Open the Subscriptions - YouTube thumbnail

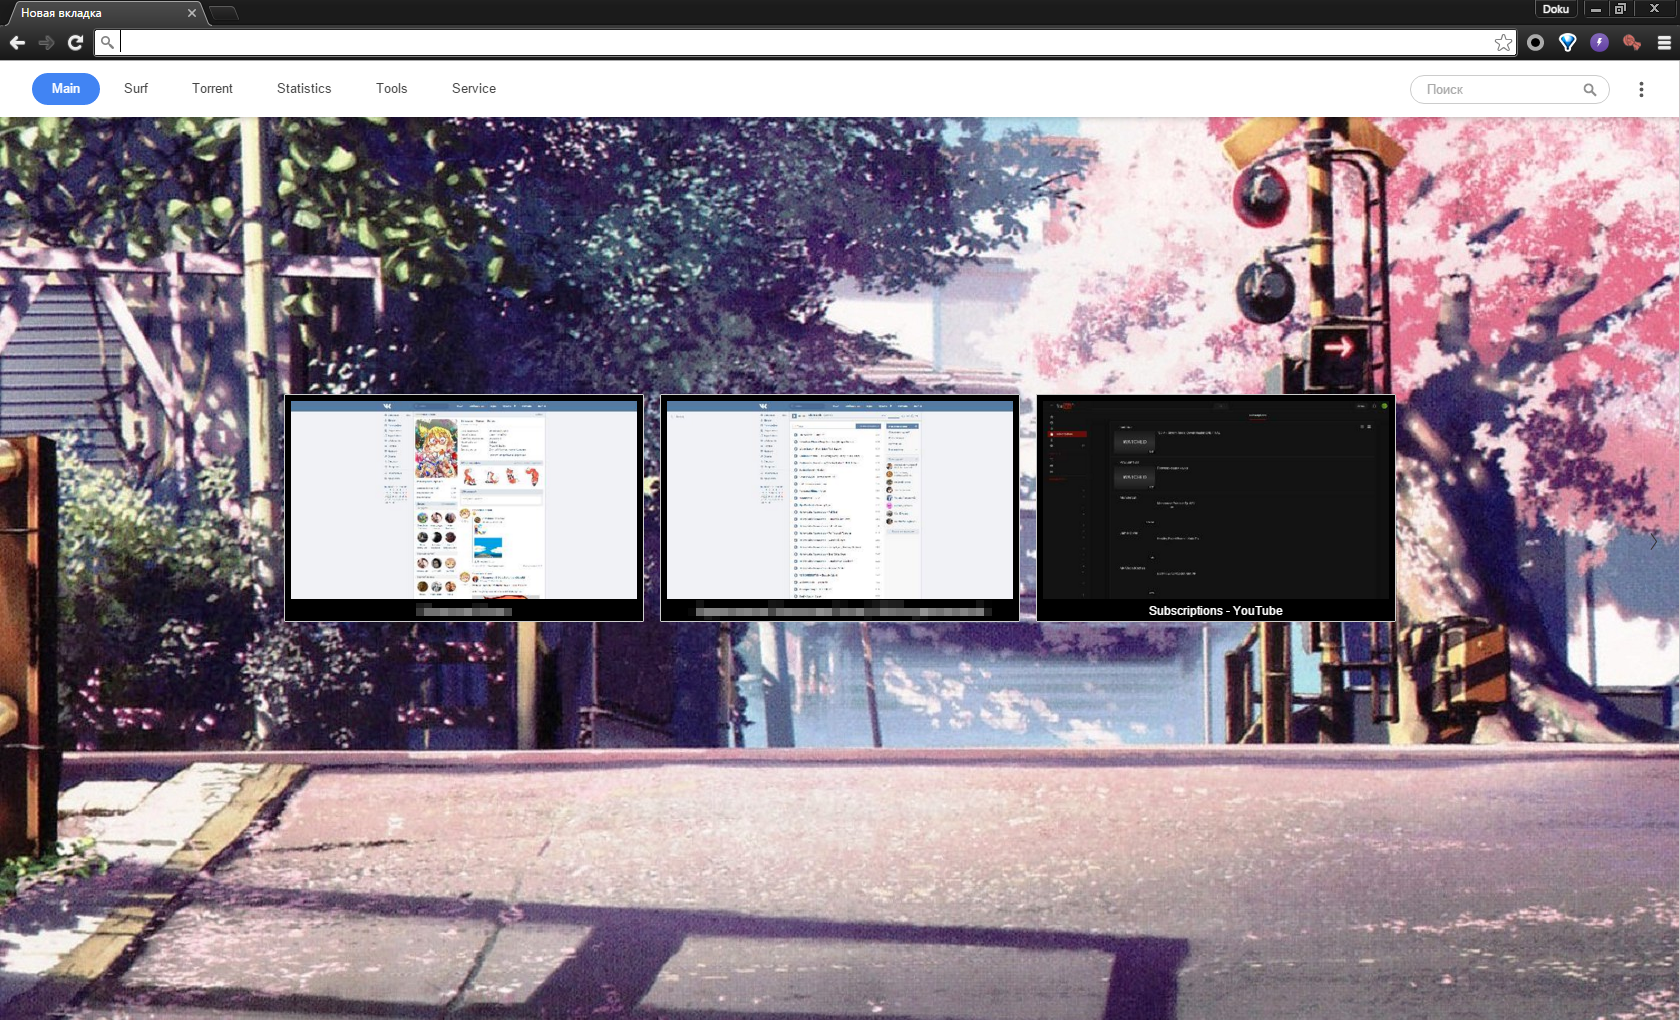[x=1216, y=508]
